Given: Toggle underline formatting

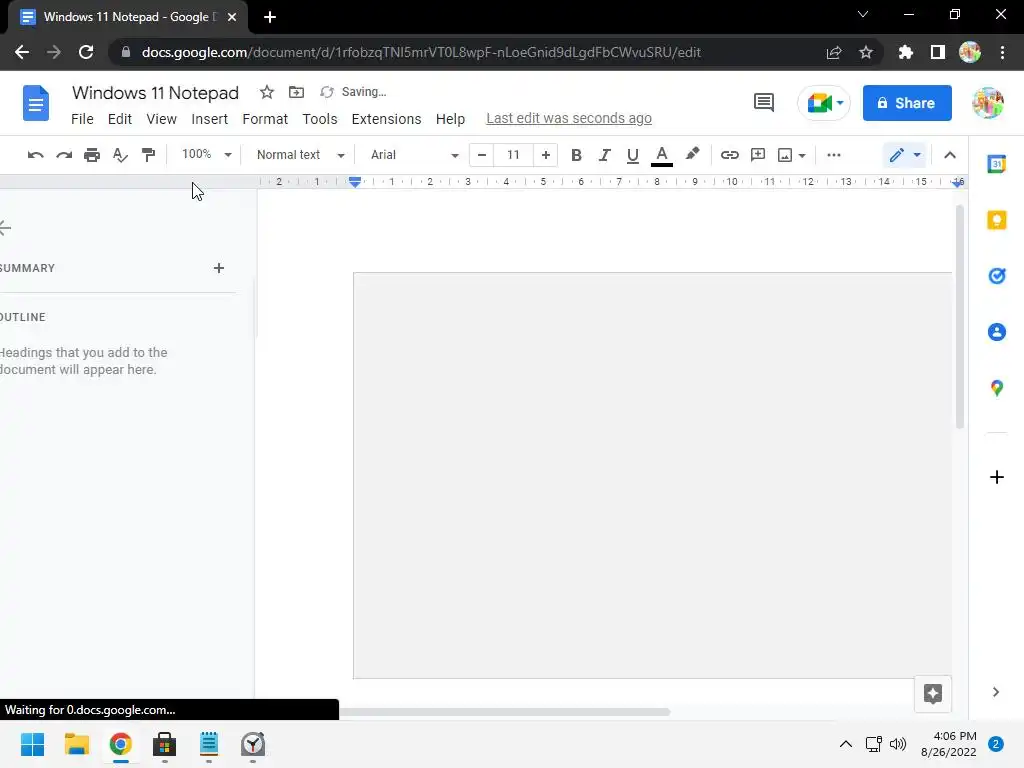Looking at the screenshot, I should coord(632,155).
